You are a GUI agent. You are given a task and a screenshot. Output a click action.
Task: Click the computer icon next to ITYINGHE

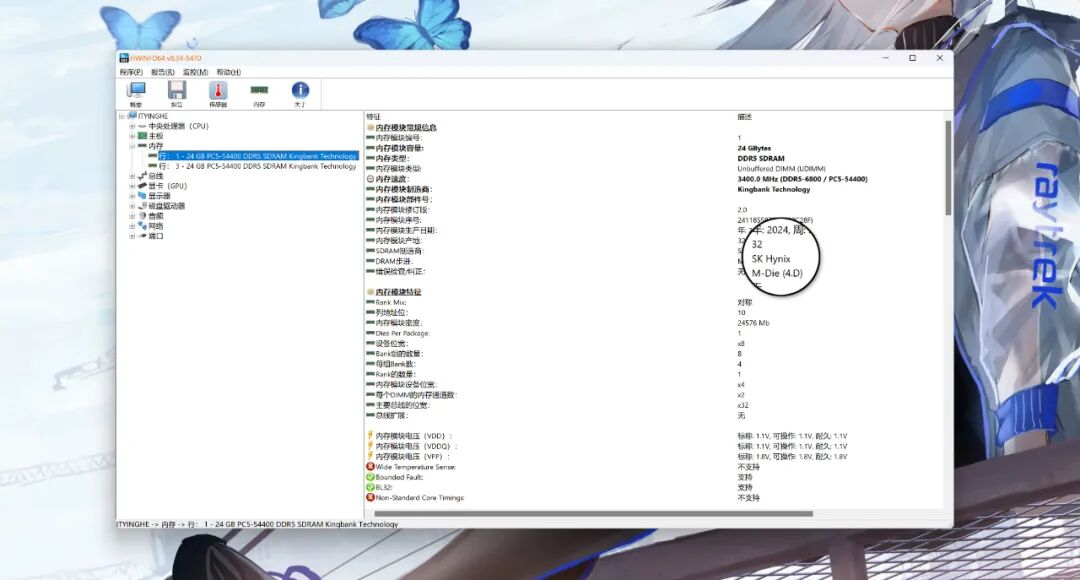coord(132,116)
